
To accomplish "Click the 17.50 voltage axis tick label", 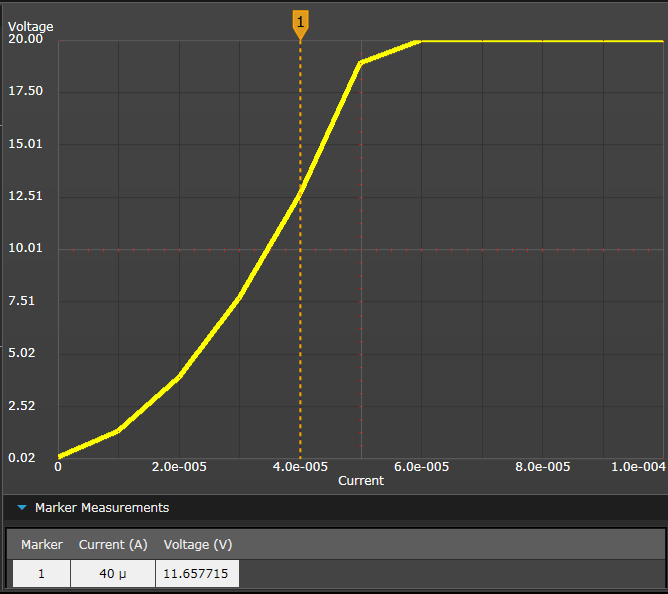I will pos(26,91).
